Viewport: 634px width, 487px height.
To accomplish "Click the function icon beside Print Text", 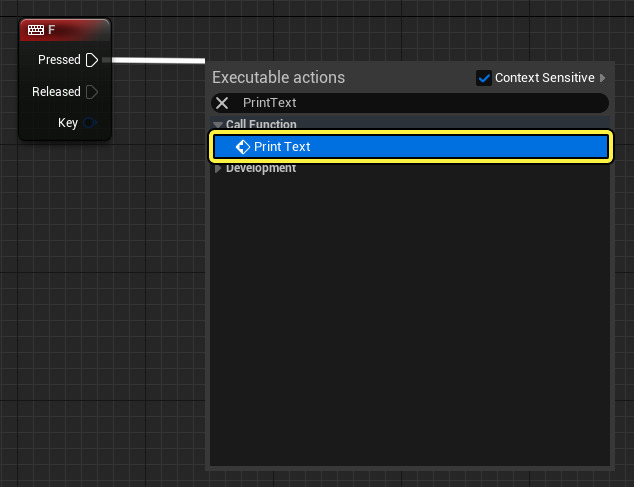I will pos(243,147).
